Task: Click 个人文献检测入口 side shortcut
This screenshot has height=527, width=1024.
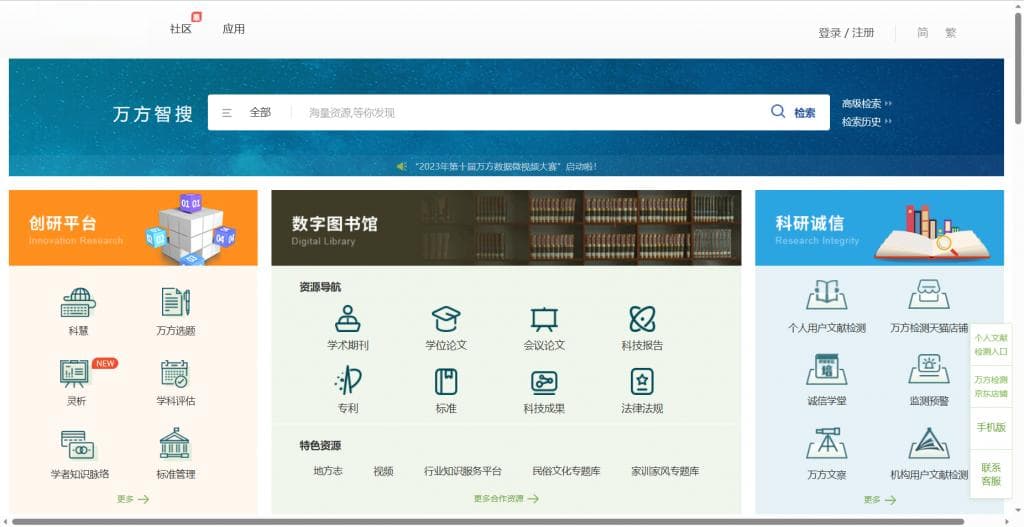Action: (x=991, y=345)
